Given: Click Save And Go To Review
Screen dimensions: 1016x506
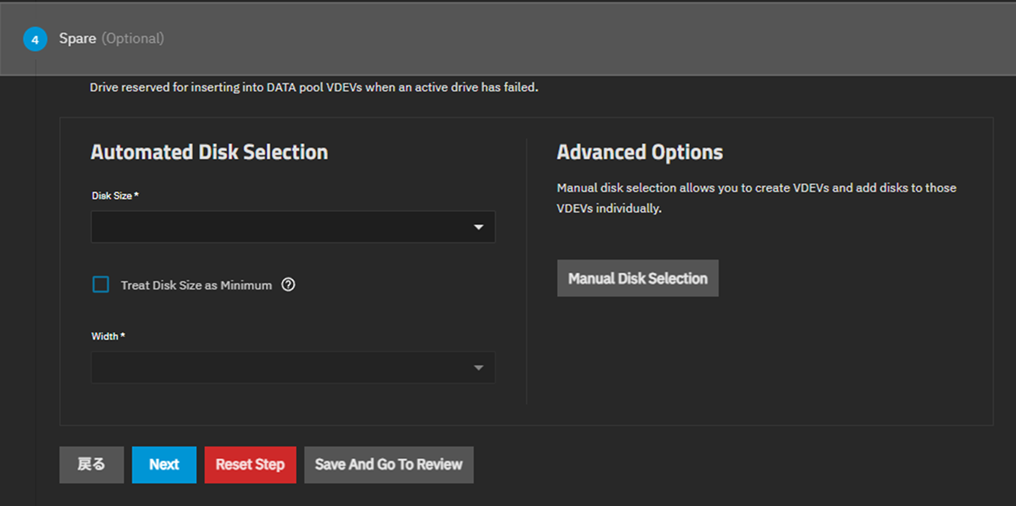Looking at the screenshot, I should (x=389, y=465).
